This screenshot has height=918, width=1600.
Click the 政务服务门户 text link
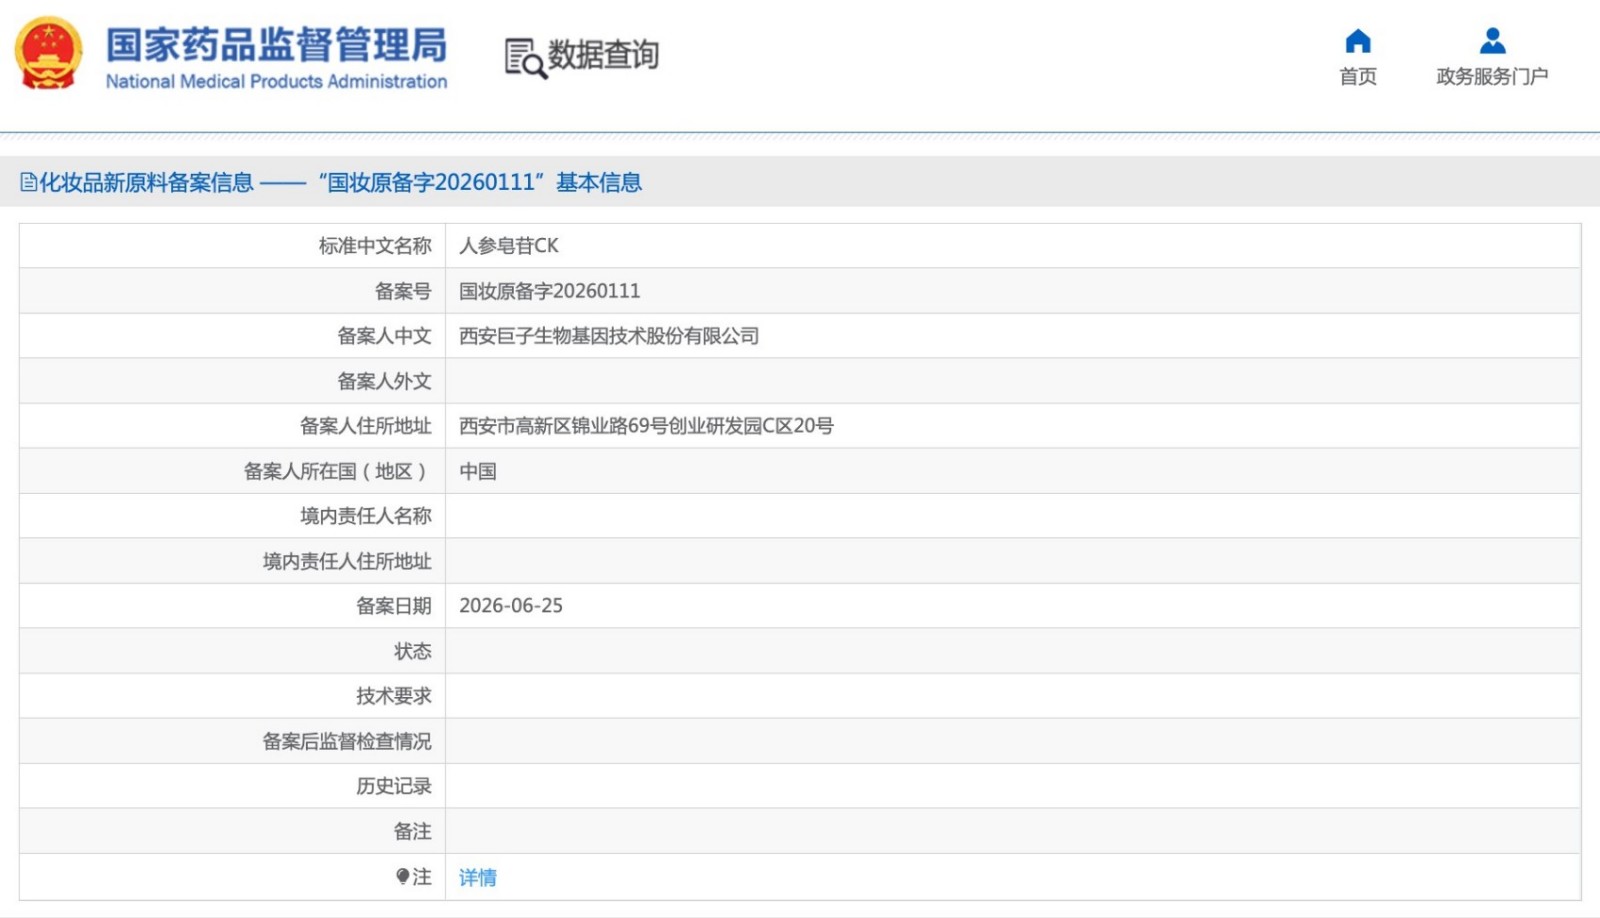point(1492,76)
